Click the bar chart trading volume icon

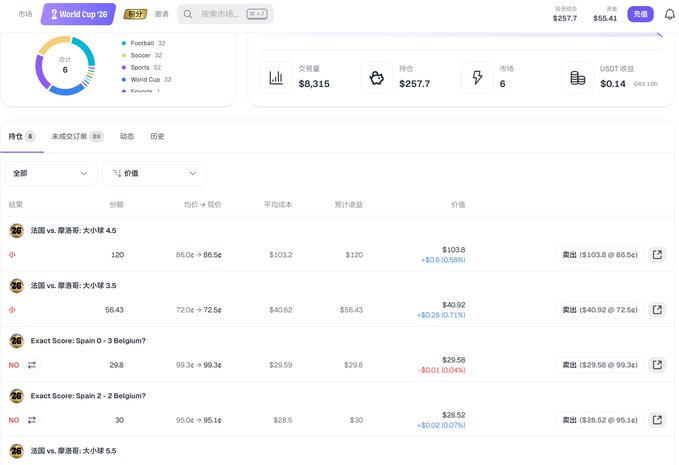(276, 78)
